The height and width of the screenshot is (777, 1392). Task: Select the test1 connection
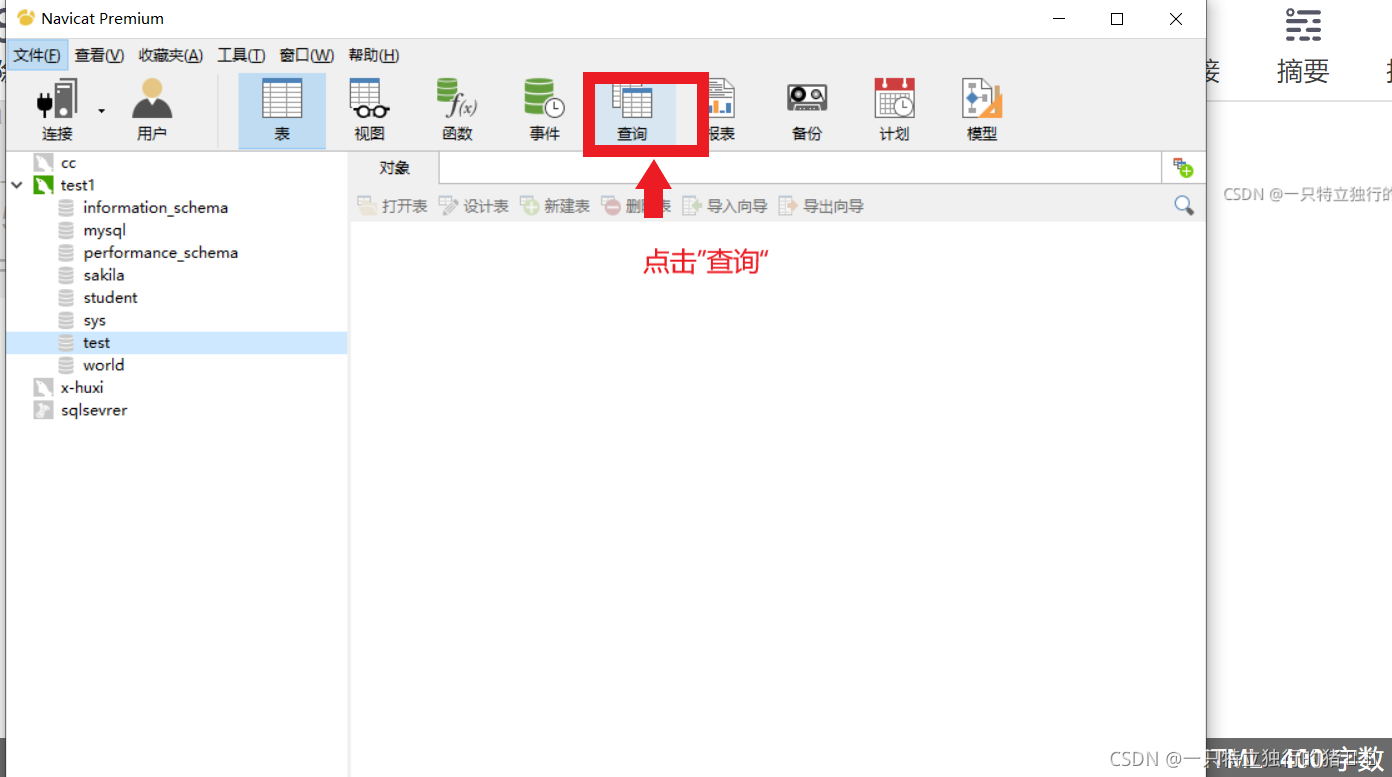78,185
